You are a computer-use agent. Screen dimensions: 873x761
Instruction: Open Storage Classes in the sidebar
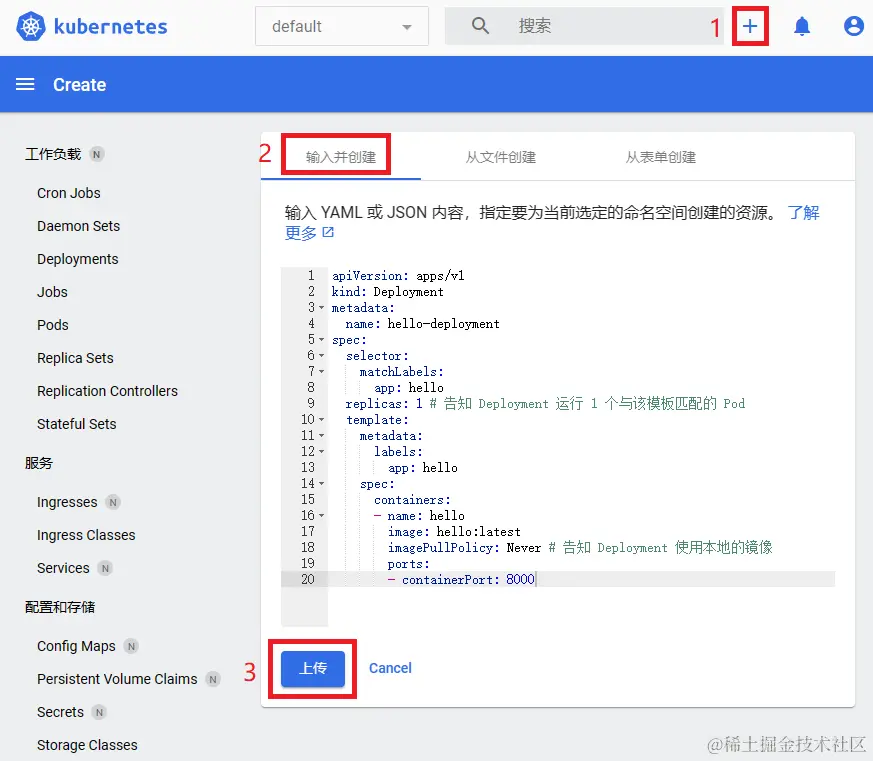coord(87,745)
